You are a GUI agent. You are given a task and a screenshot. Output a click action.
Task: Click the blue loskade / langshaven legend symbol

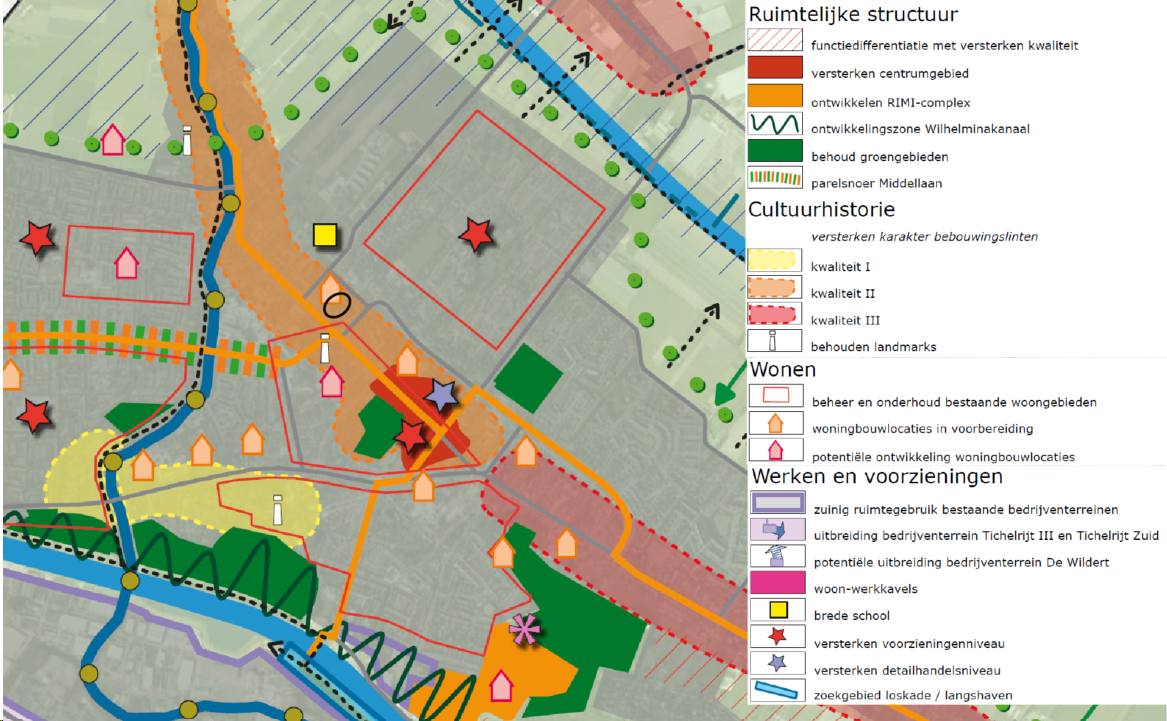coord(775,691)
